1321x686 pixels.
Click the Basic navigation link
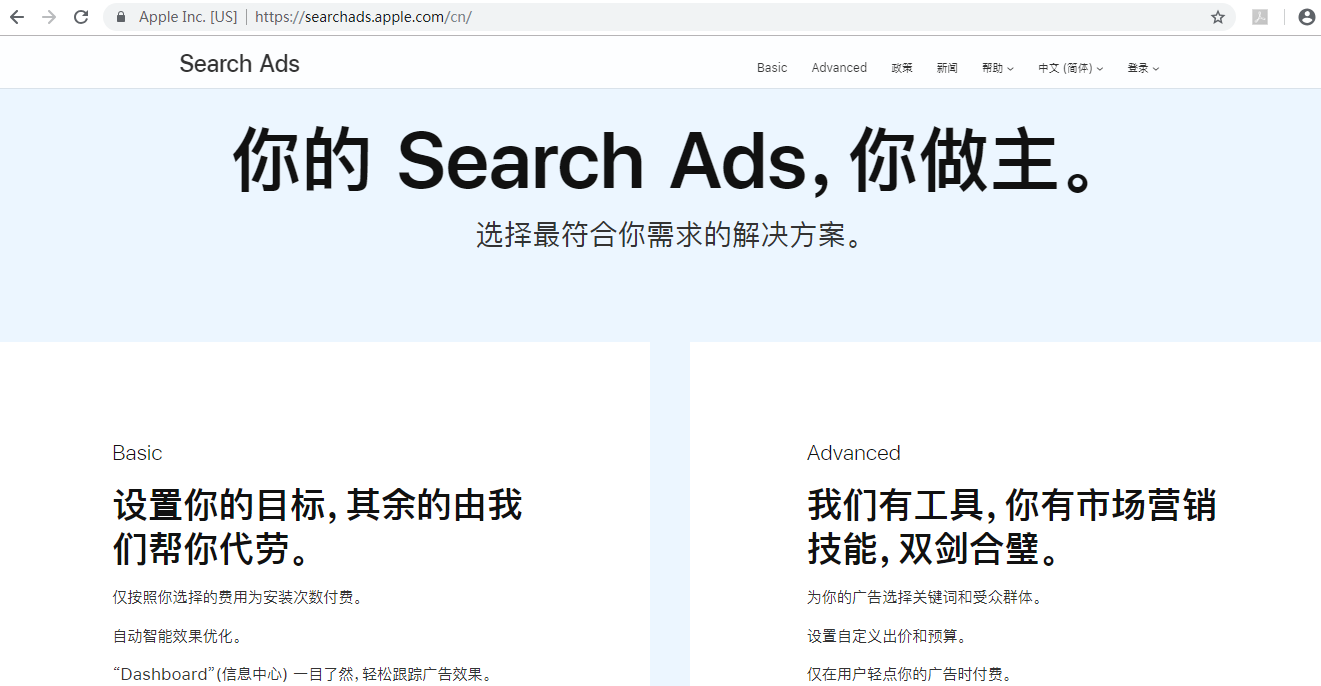(771, 68)
